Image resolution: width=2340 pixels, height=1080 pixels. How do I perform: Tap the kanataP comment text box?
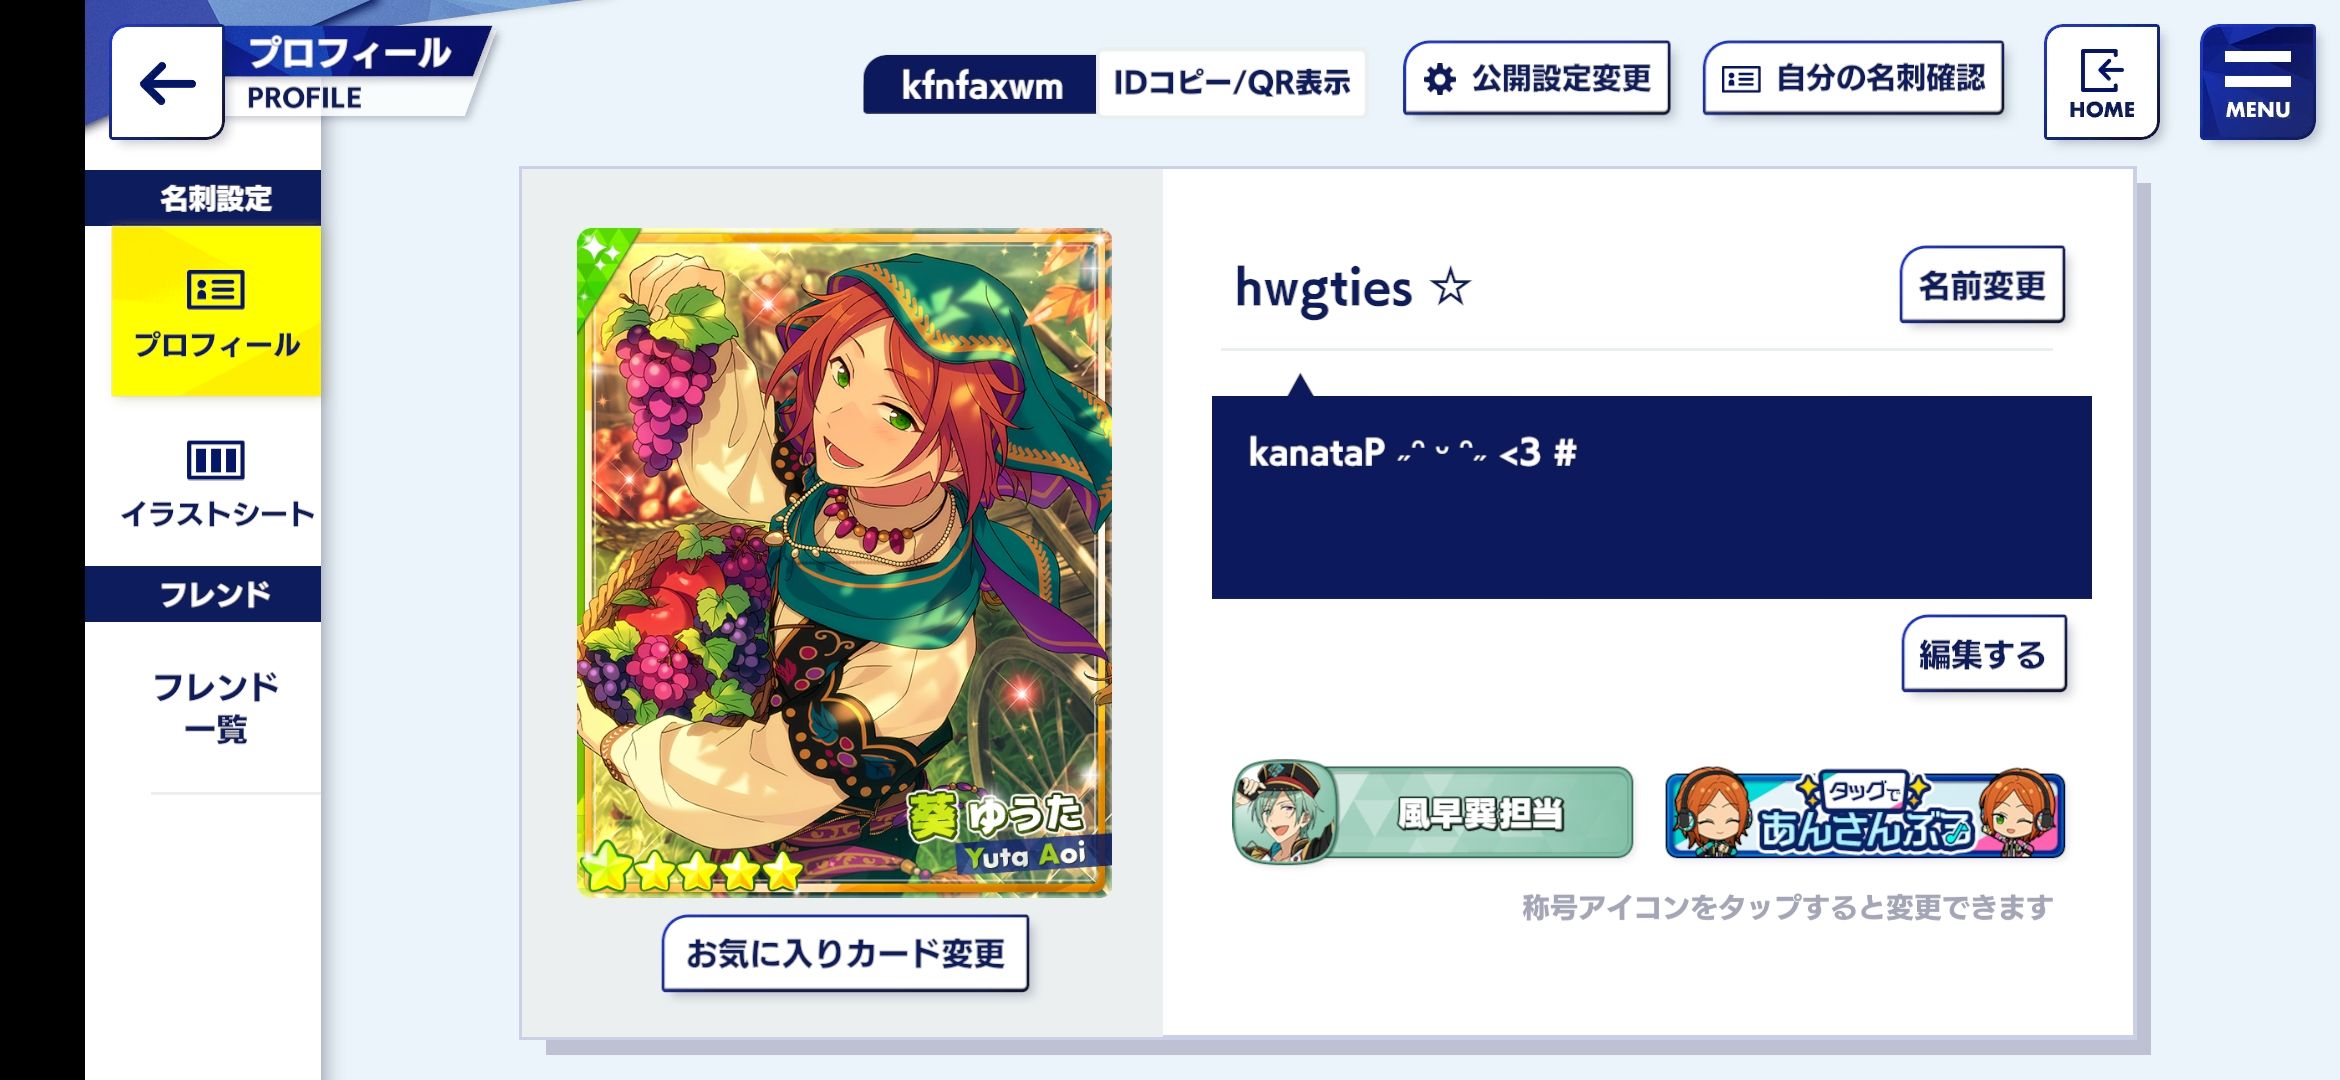[x=1651, y=497]
